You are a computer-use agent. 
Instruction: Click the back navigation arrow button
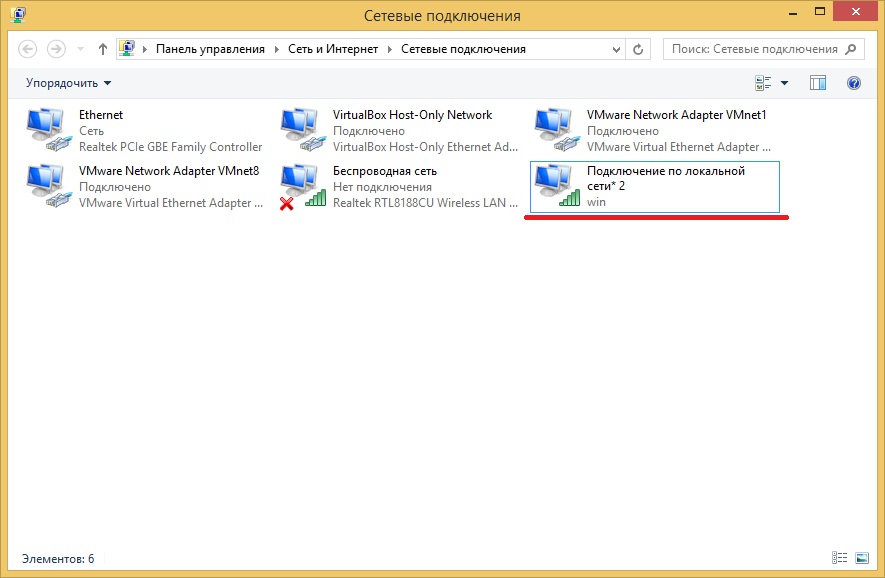[x=28, y=49]
